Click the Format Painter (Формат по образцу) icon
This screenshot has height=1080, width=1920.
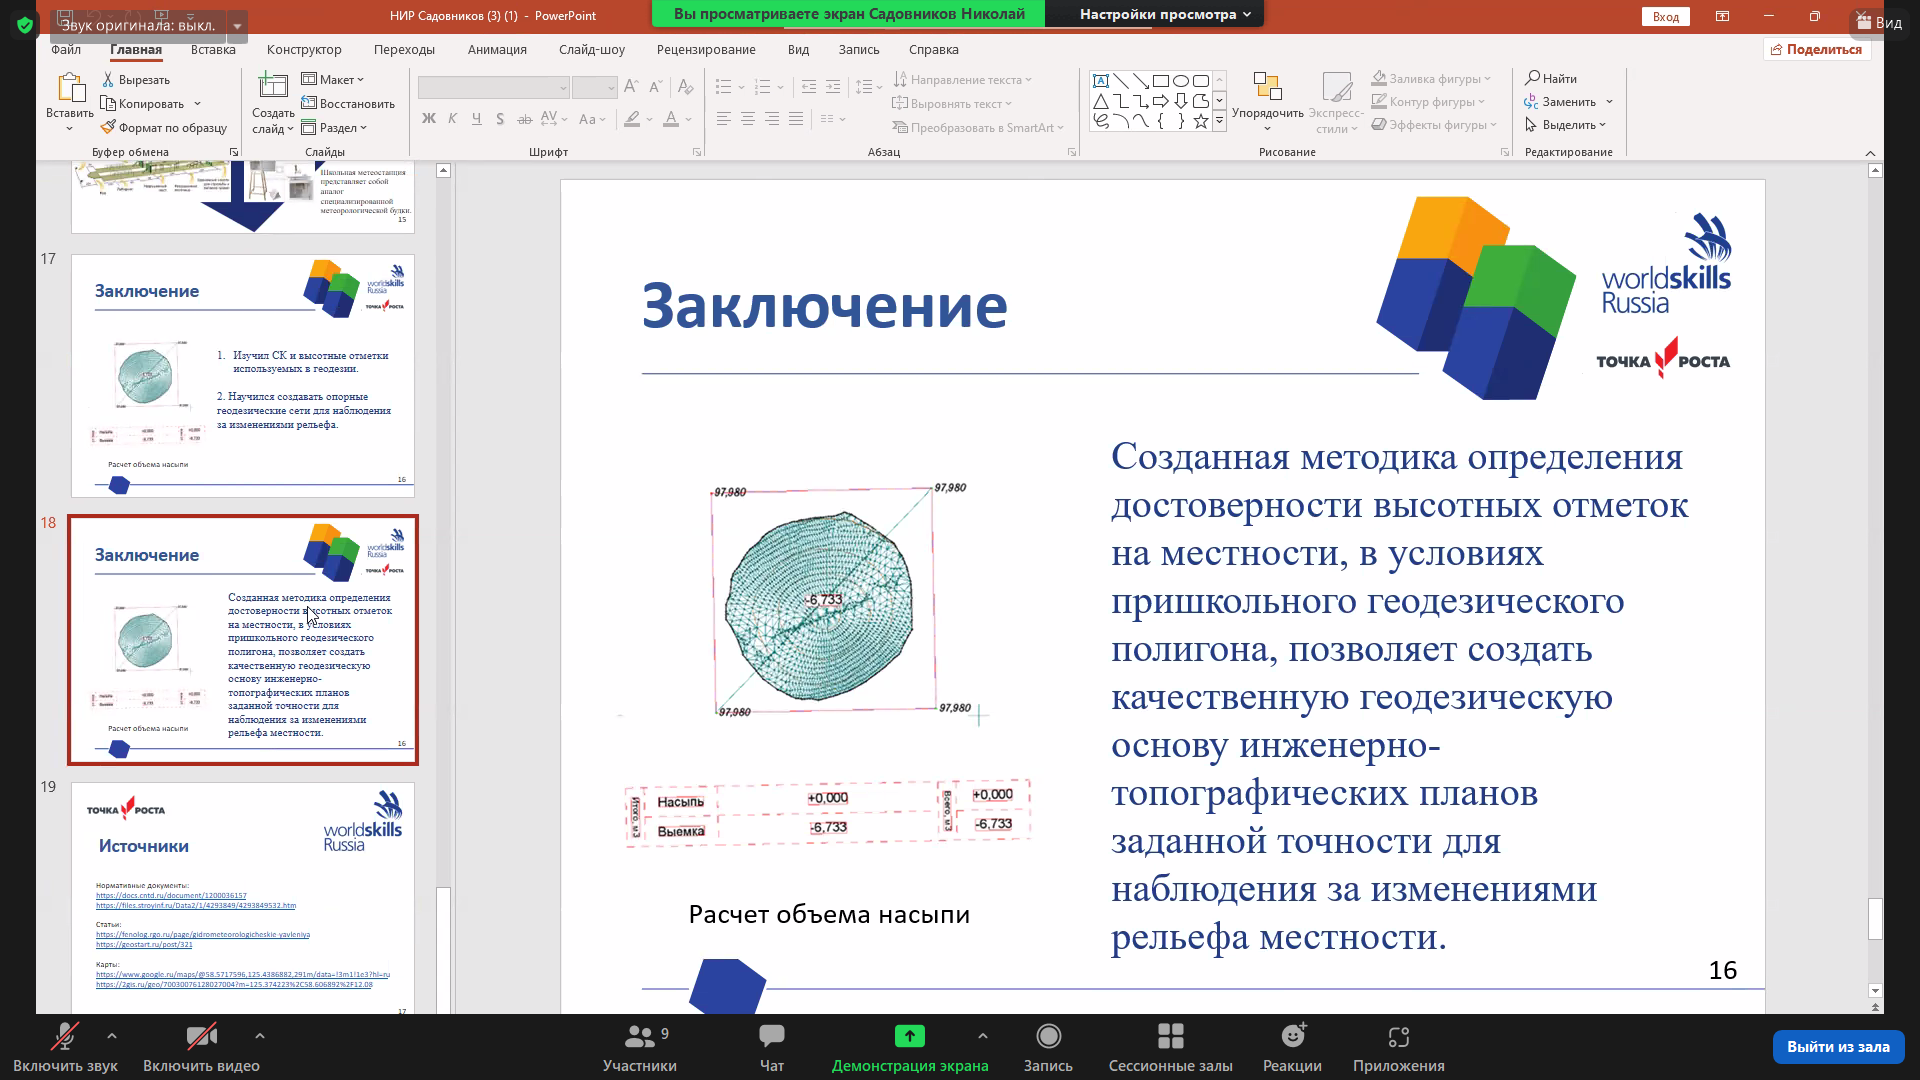coord(108,128)
